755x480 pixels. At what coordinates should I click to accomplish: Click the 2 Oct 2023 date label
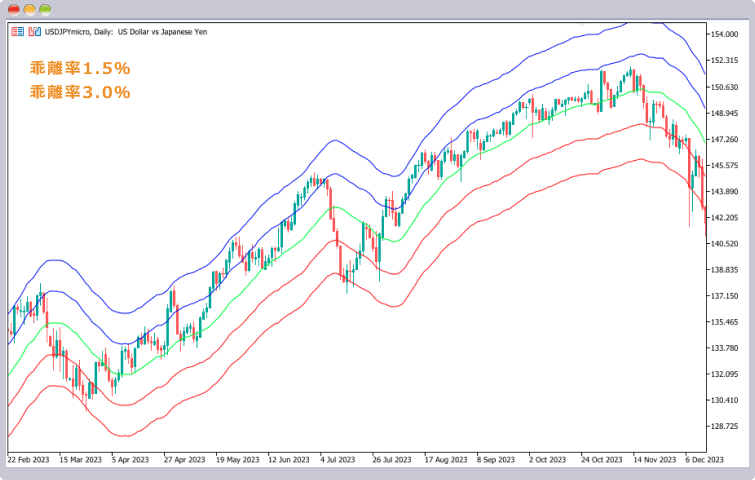[547, 460]
